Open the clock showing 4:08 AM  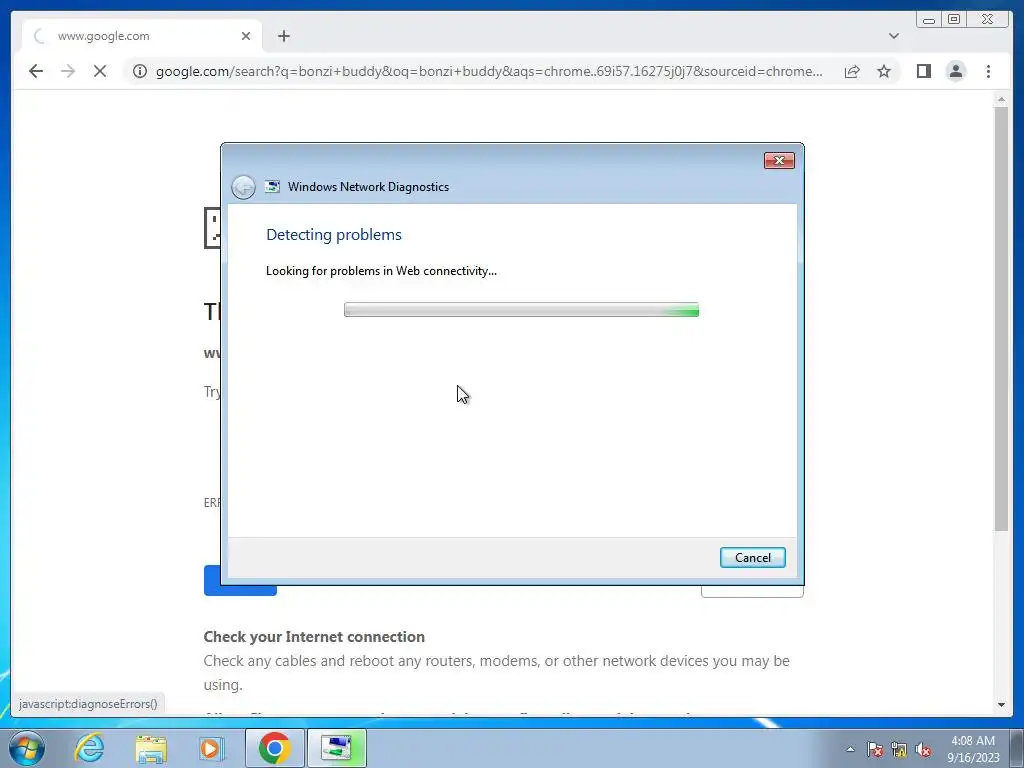973,749
